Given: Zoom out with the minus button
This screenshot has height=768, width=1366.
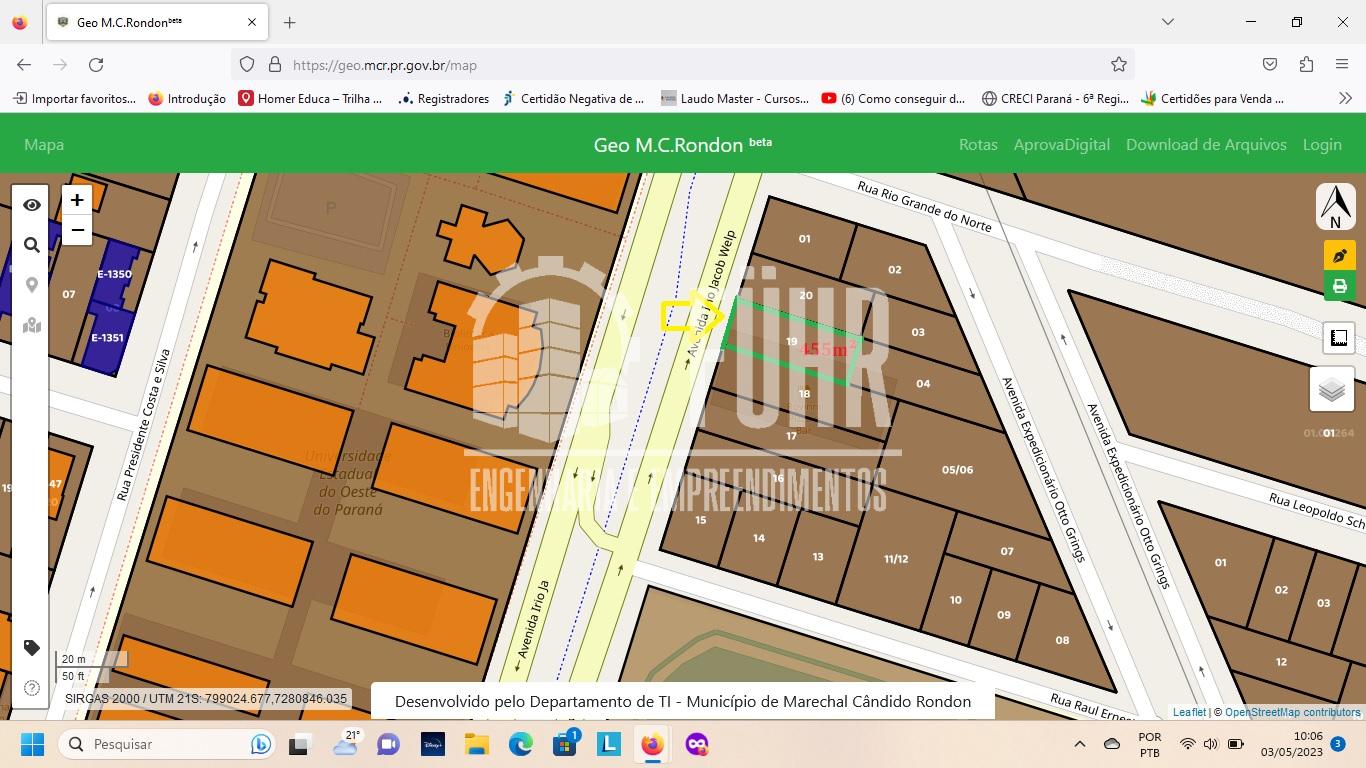Looking at the screenshot, I should [77, 230].
